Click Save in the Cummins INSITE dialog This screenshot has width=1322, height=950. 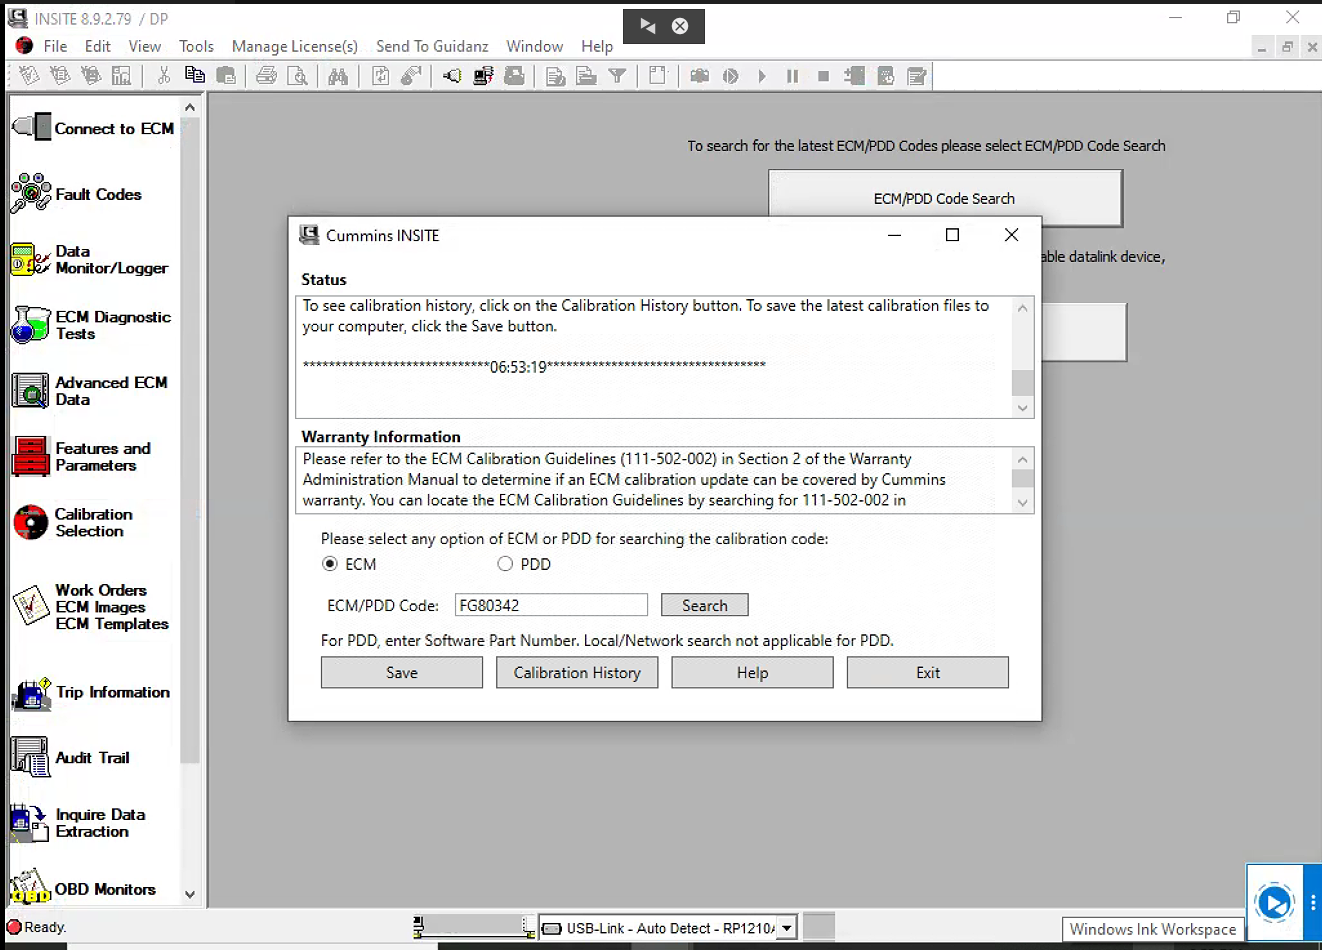coord(402,672)
